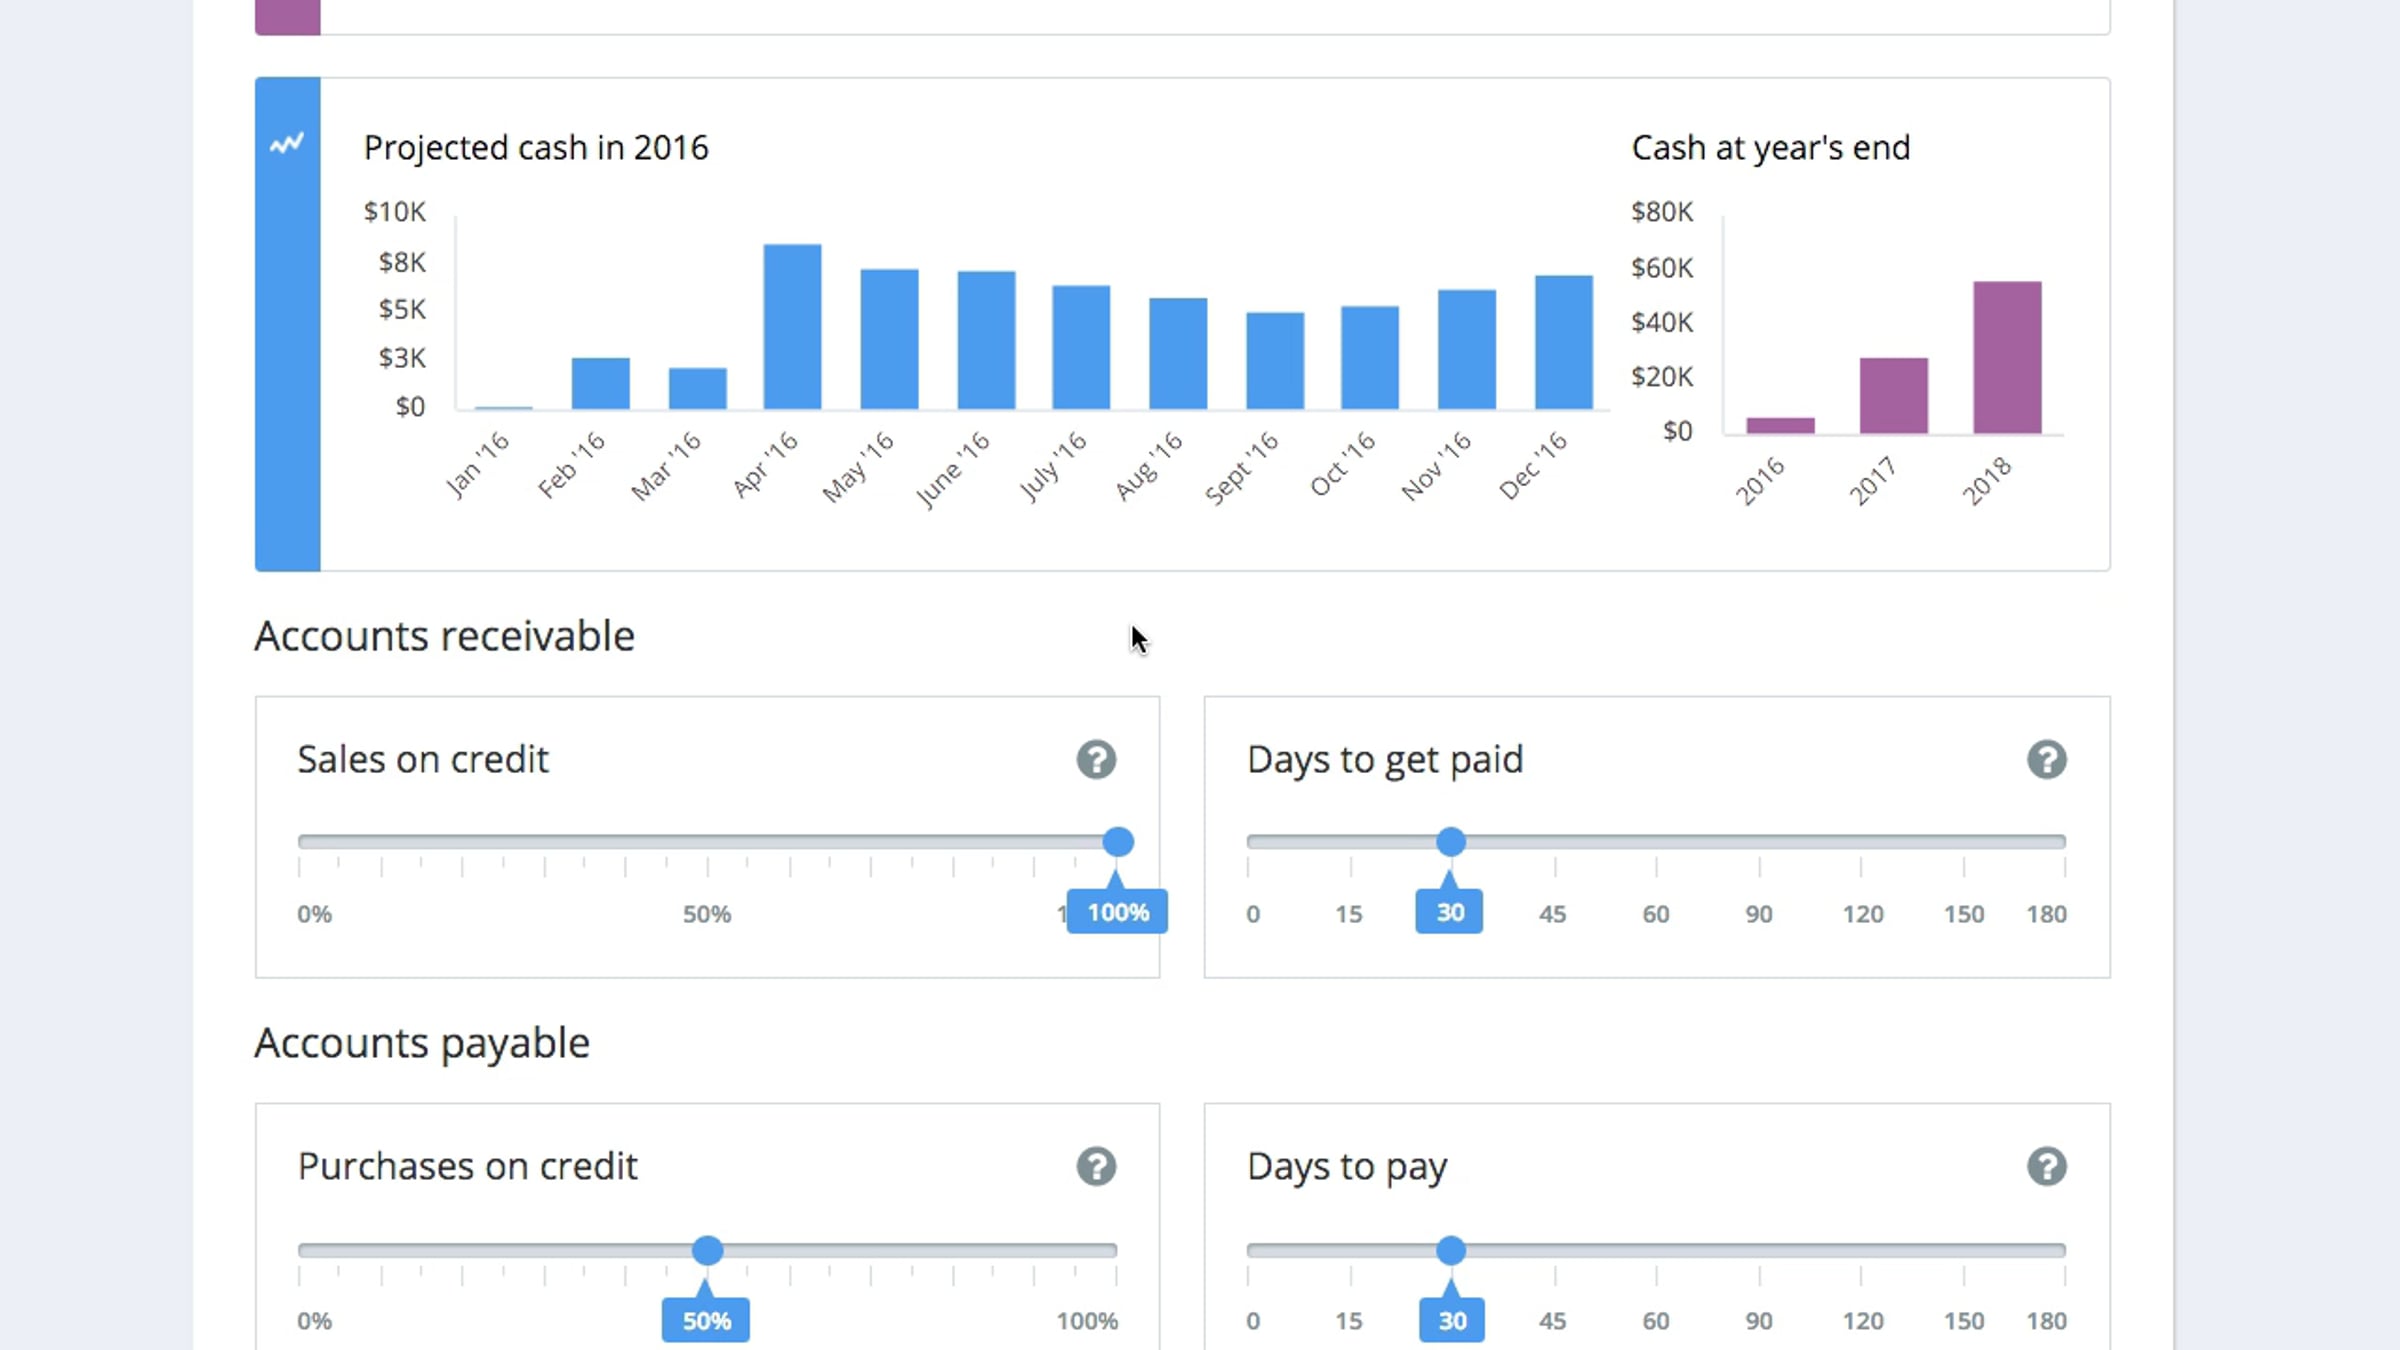Open help for Days to get paid
The image size is (2400, 1350).
coord(2046,760)
